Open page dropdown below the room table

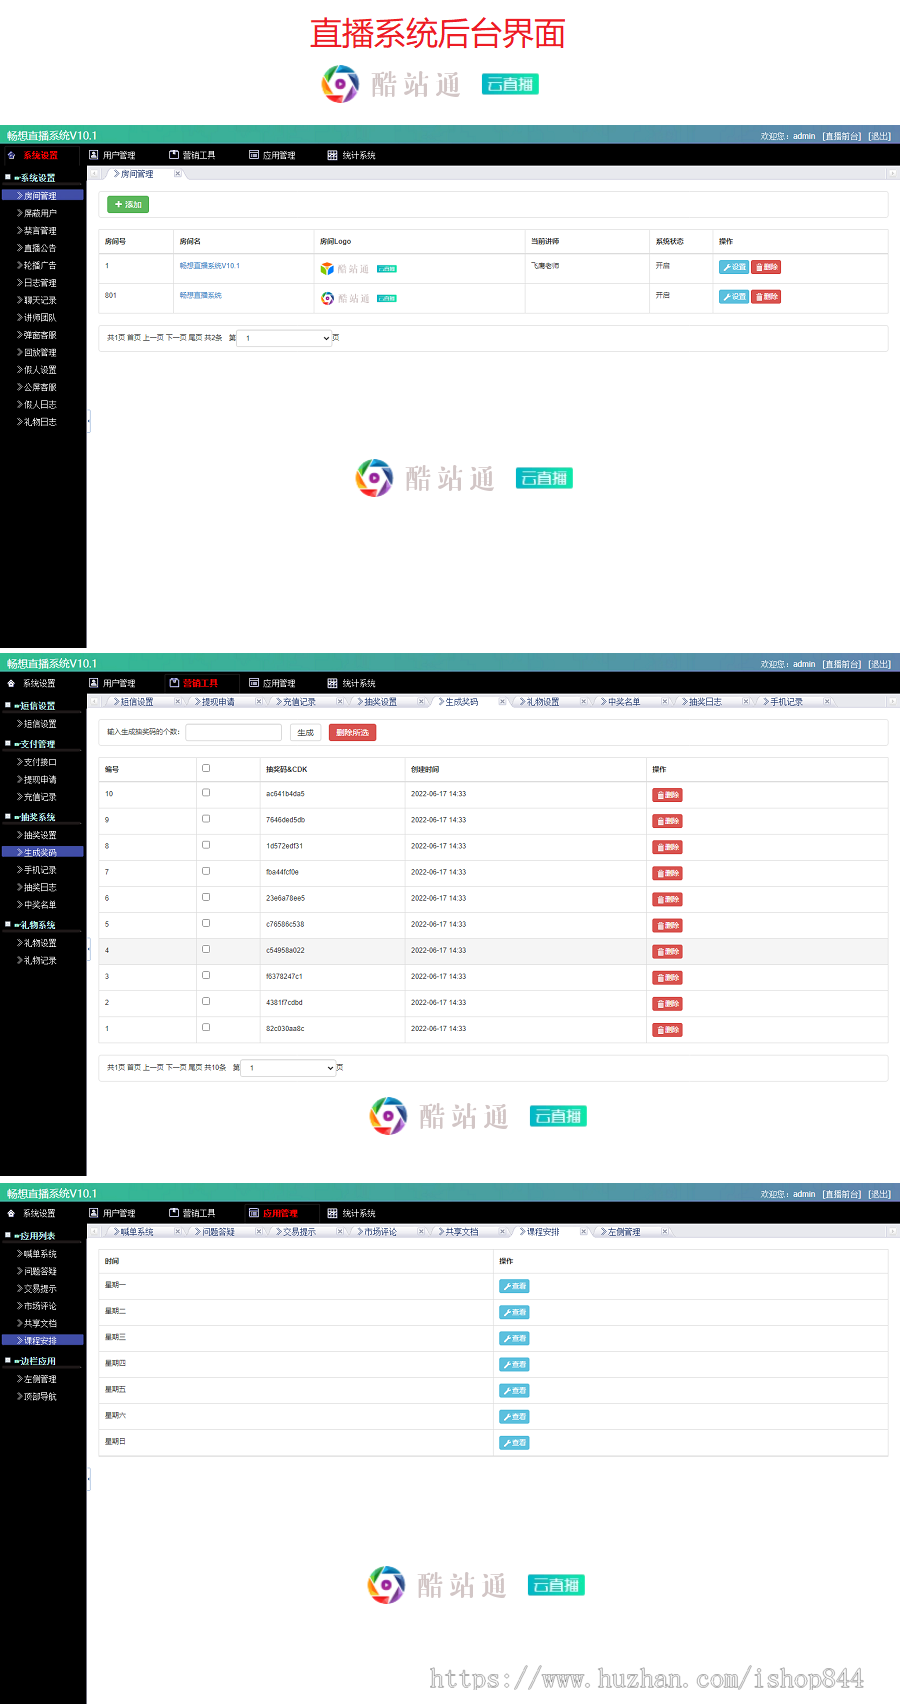click(285, 338)
